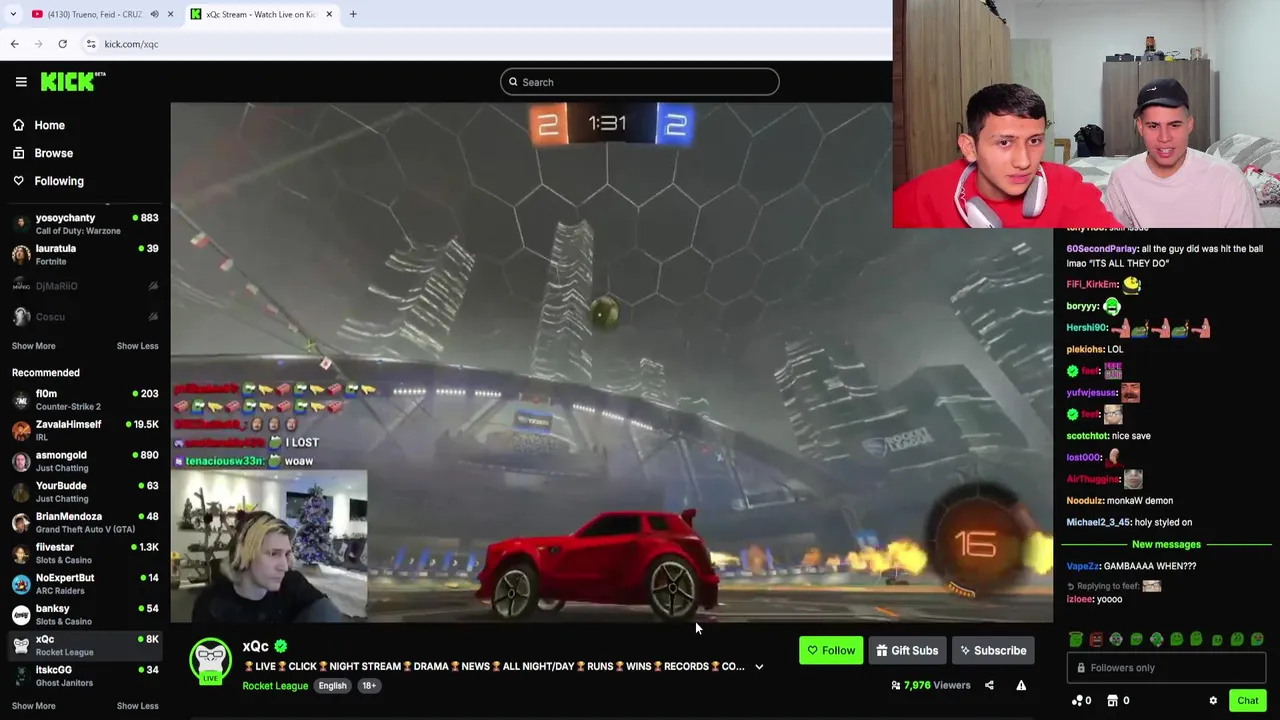This screenshot has width=1280, height=720.
Task: Click the xQc channel name
Action: 255,647
